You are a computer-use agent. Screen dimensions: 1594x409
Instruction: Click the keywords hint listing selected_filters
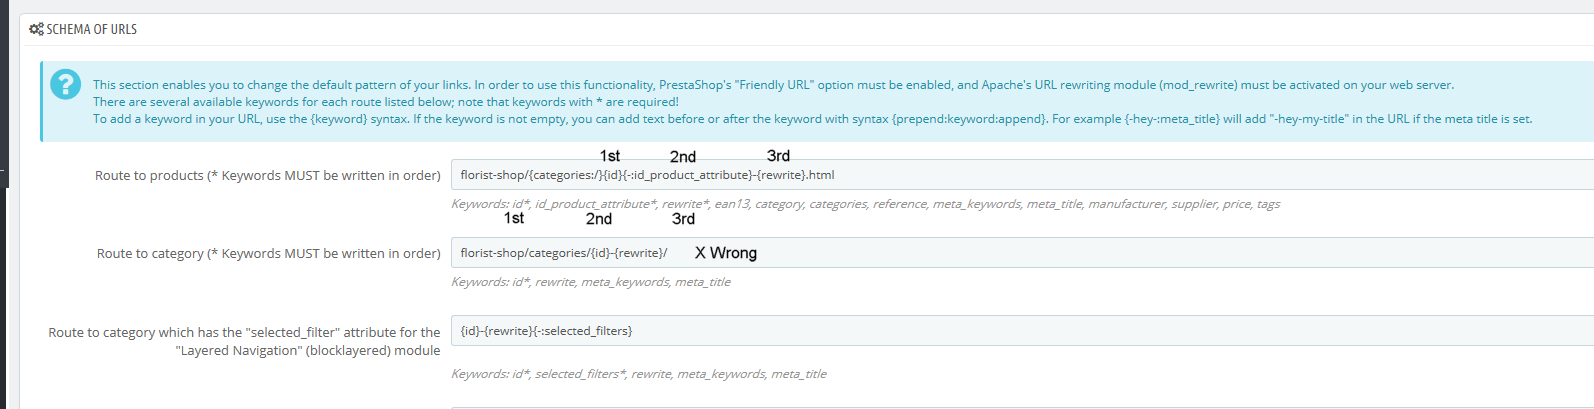[638, 374]
